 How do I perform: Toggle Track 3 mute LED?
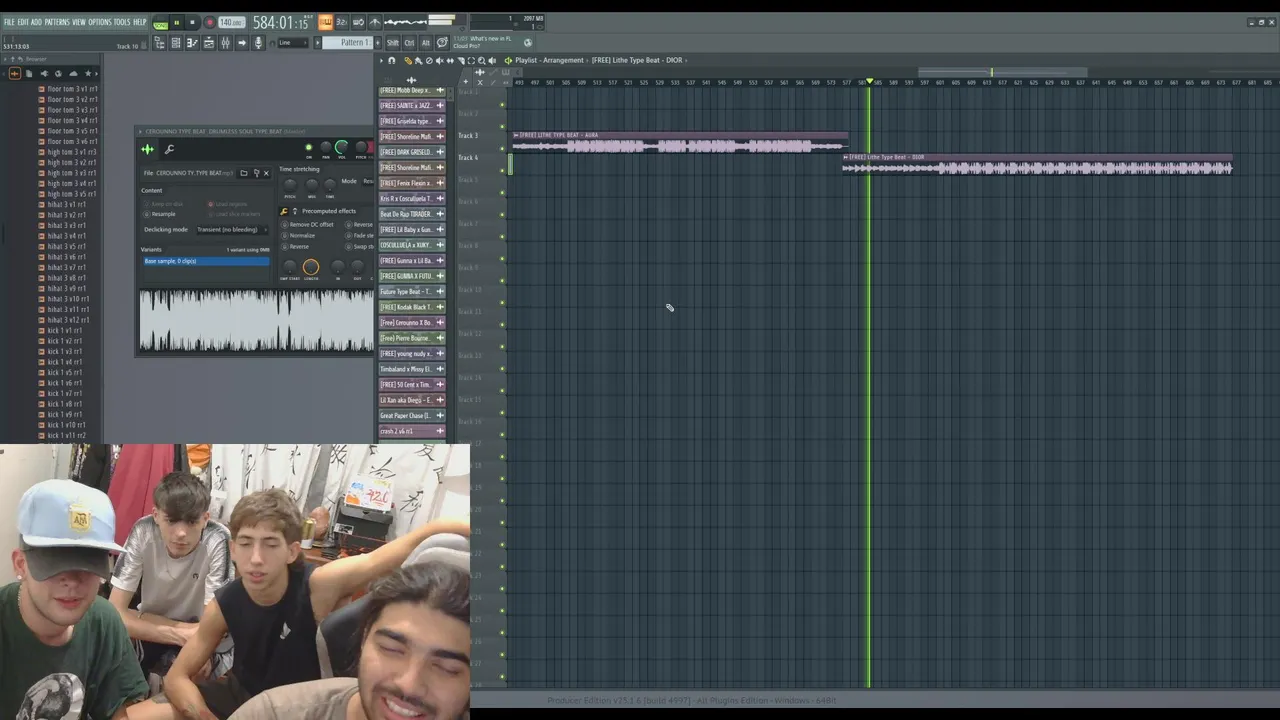pos(502,149)
